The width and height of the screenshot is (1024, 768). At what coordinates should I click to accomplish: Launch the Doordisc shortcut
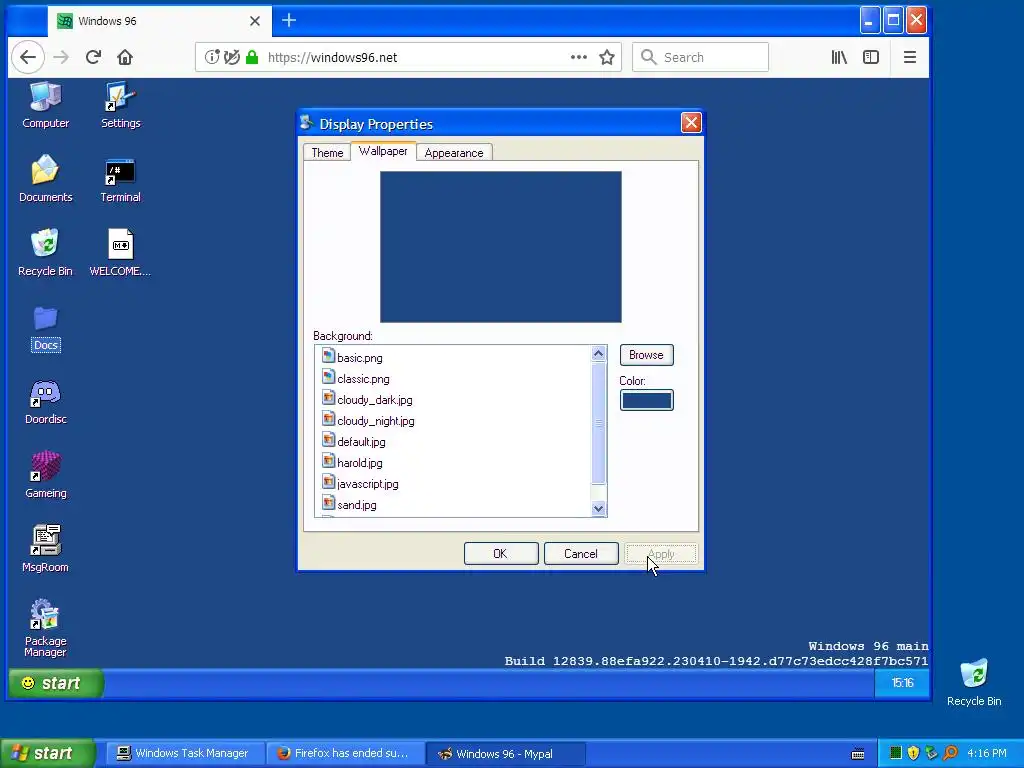(x=45, y=401)
